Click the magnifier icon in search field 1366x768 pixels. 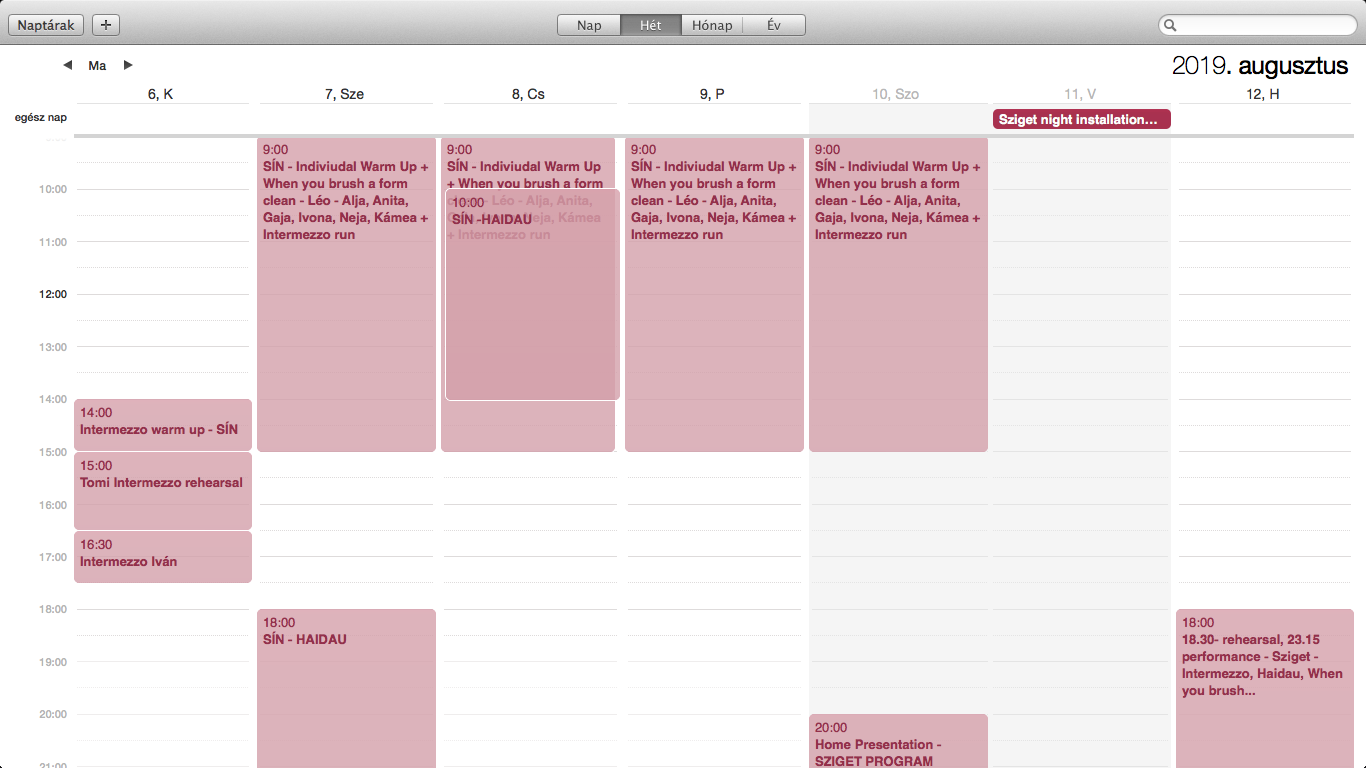1171,26
